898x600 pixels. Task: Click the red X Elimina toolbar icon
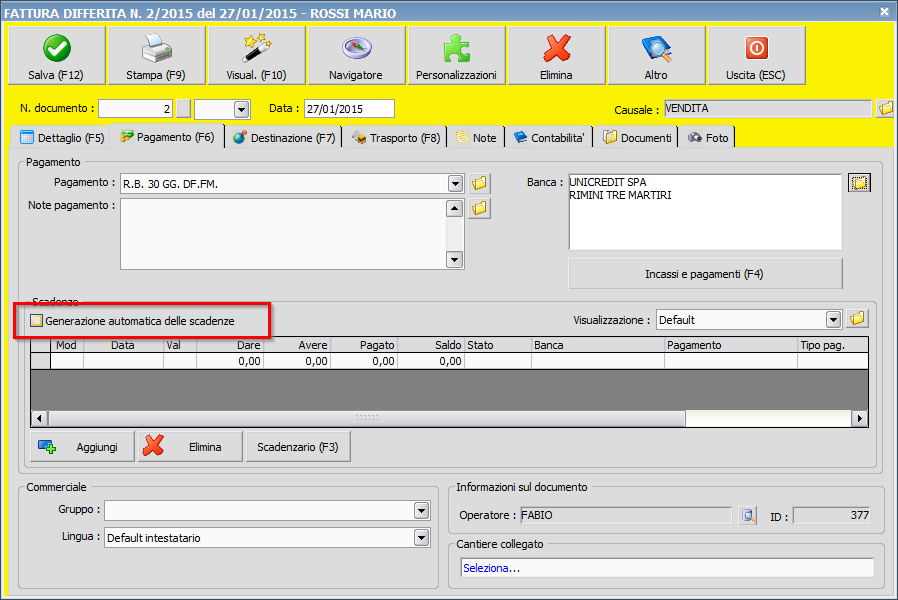556,48
